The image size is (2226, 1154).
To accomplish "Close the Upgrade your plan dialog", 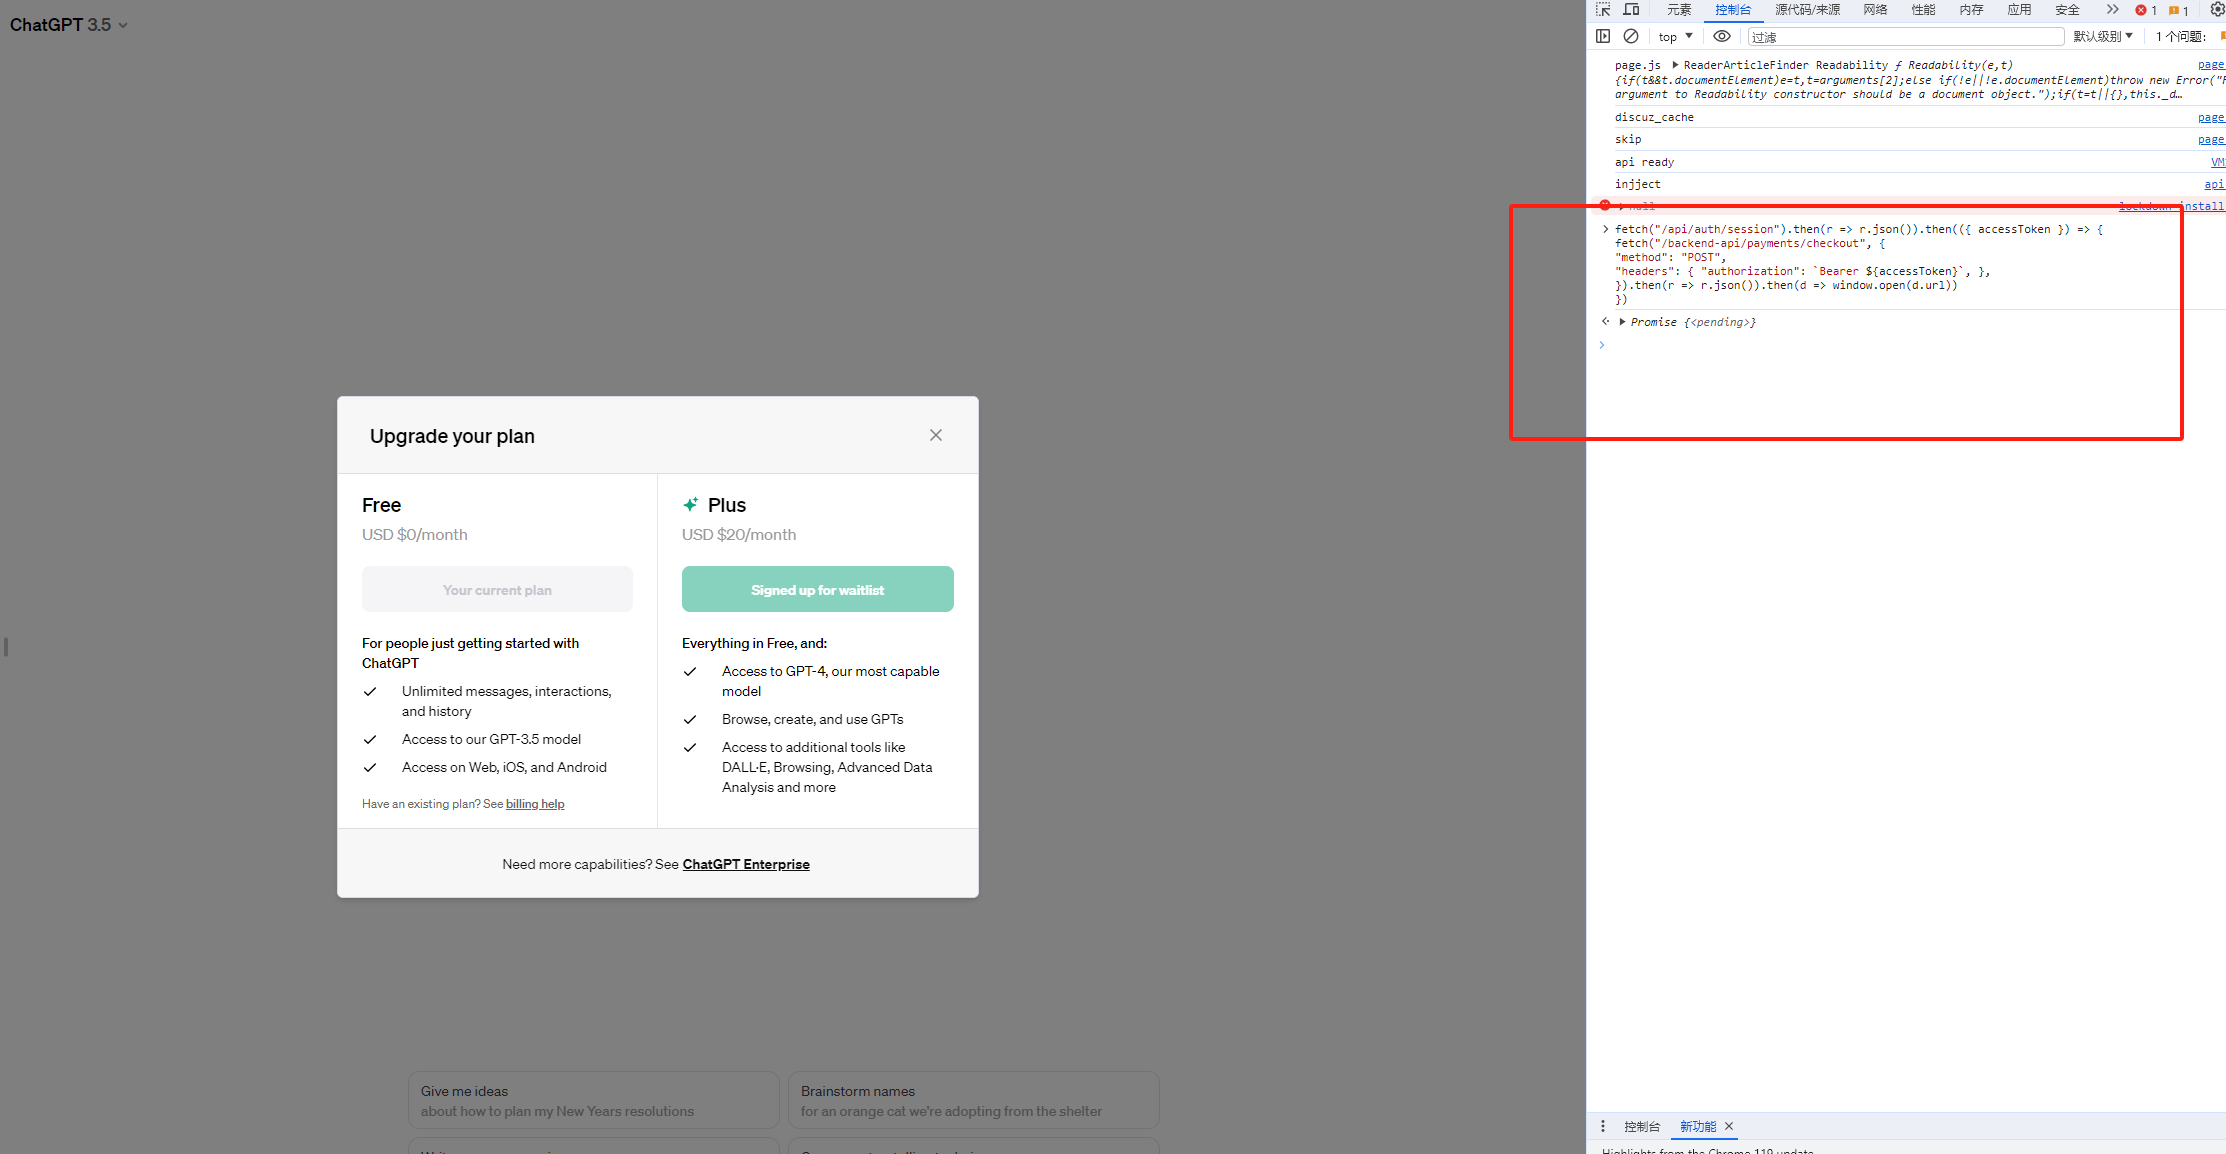I will pos(935,435).
